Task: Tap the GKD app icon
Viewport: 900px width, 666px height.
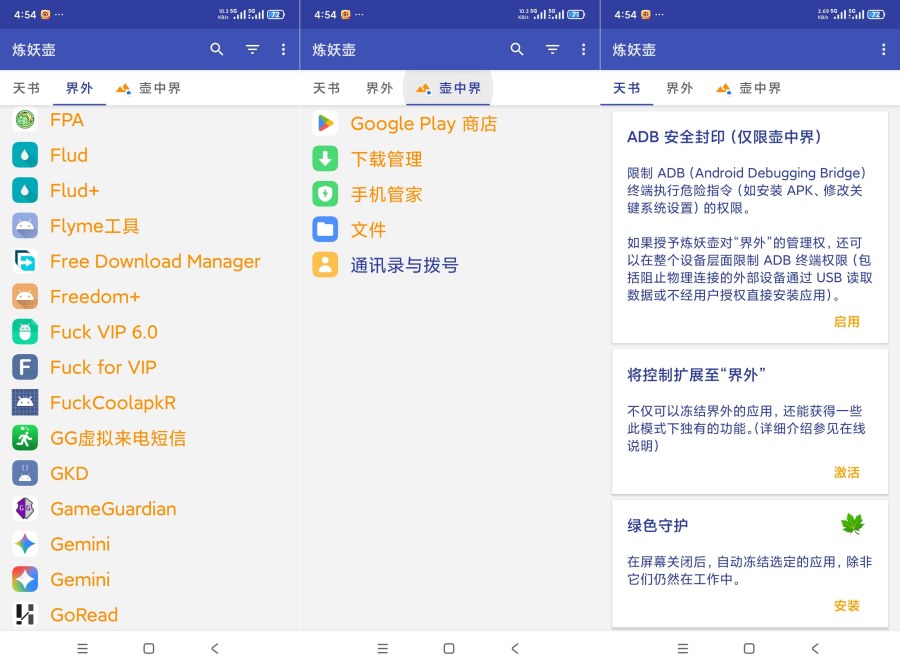Action: (x=25, y=473)
